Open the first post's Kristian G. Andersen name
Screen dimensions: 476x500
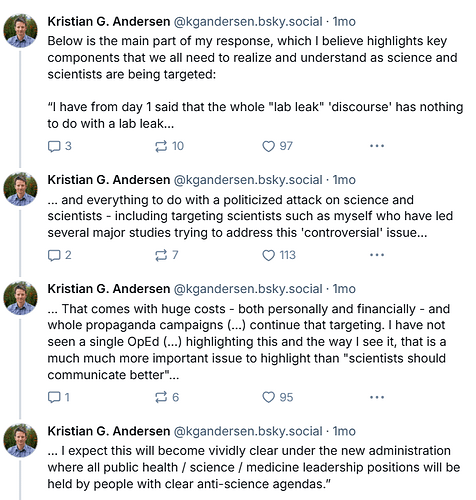coord(109,22)
